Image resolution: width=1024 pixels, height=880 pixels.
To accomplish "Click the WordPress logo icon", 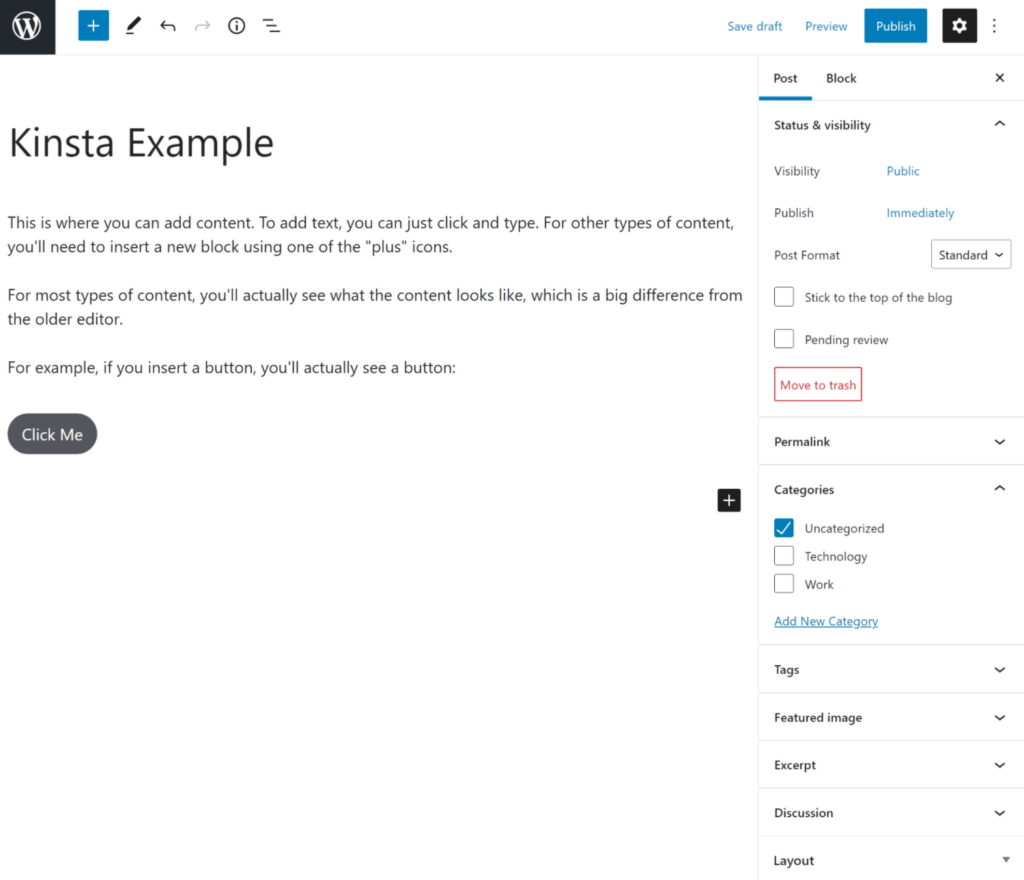I will click(x=27, y=27).
